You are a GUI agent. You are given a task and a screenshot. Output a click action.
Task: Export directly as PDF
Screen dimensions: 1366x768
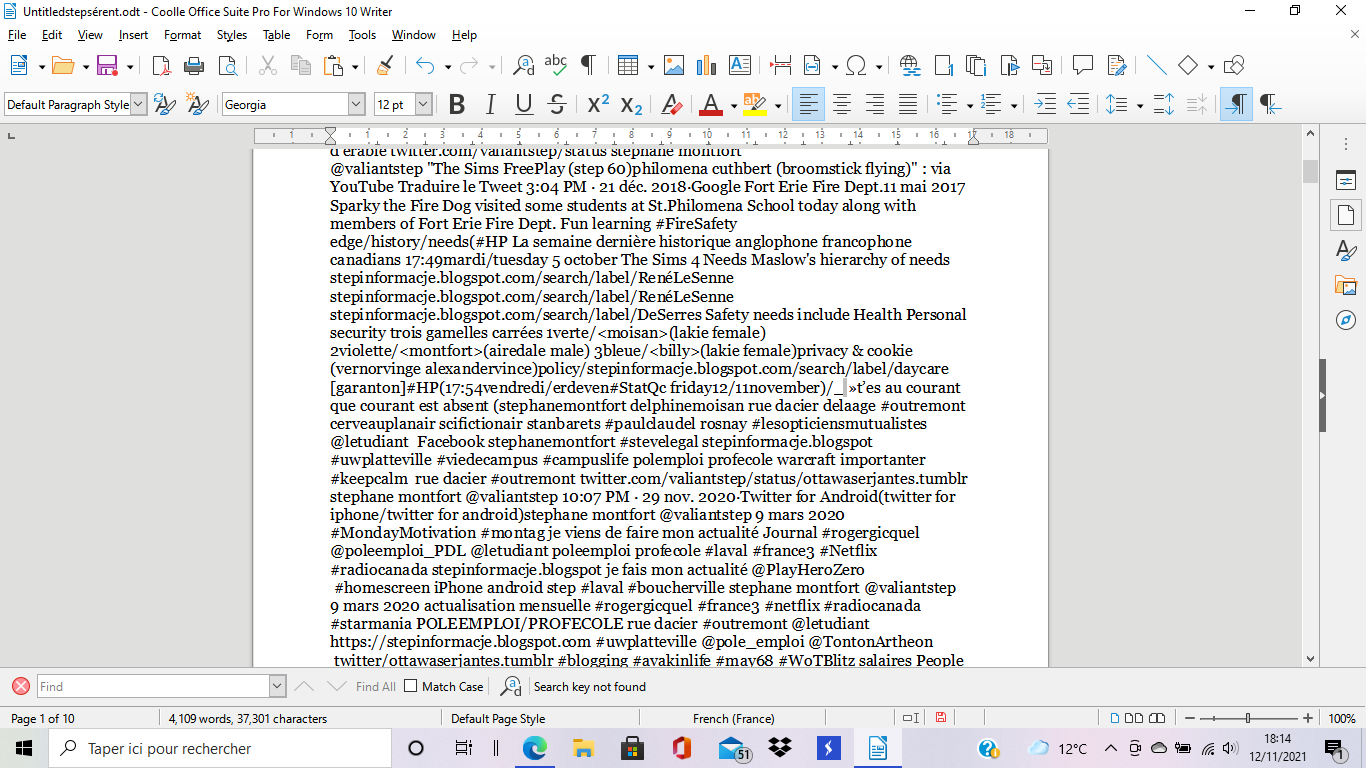pos(161,66)
